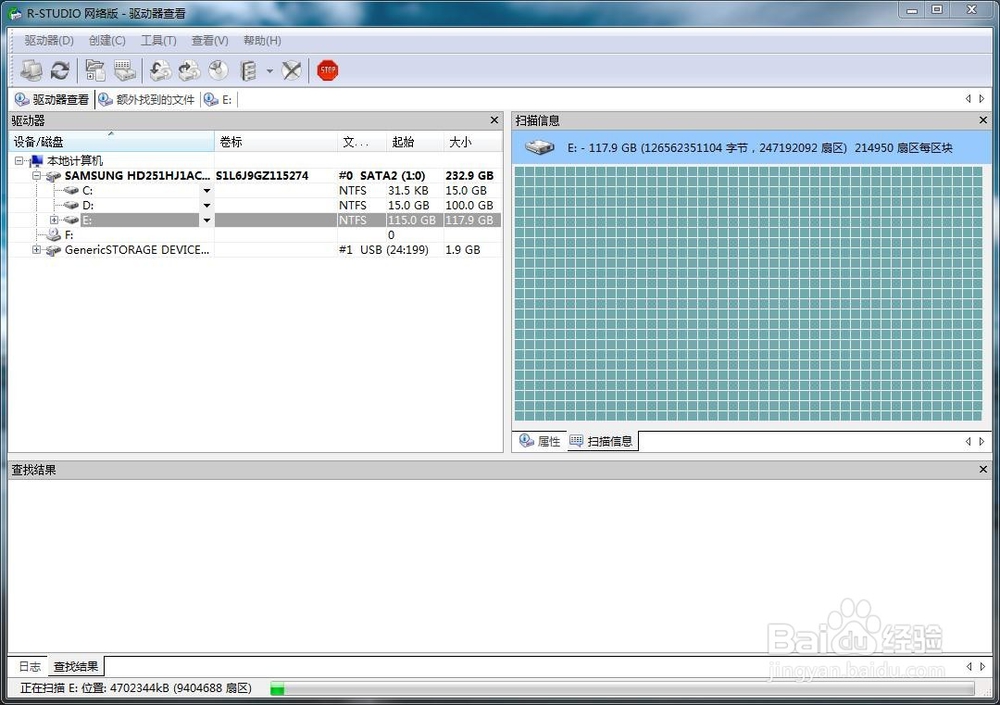Screen dimensions: 1000x705
Task: Select the C: partition row
Action: pos(255,191)
